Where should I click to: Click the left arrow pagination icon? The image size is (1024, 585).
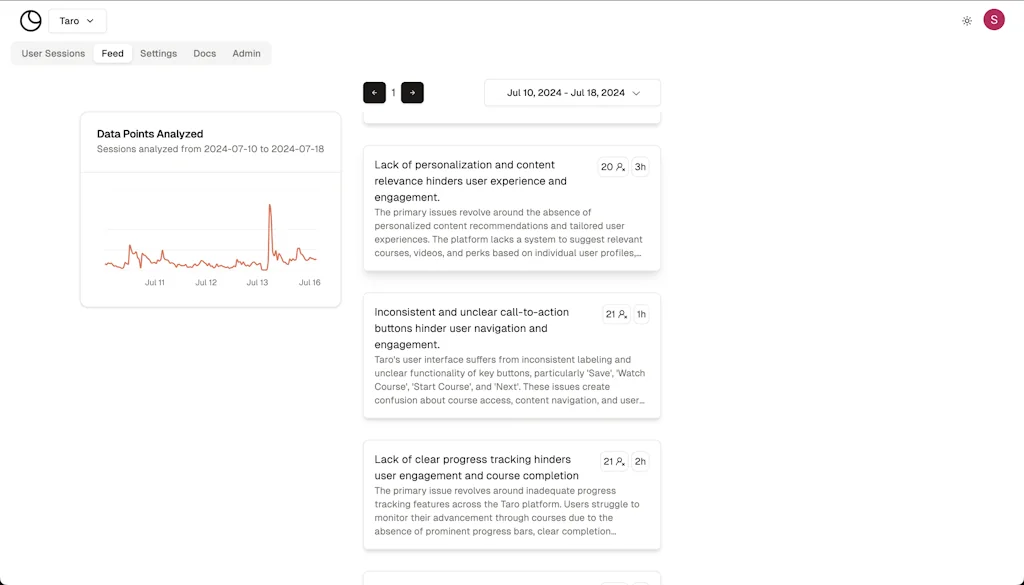(x=374, y=92)
